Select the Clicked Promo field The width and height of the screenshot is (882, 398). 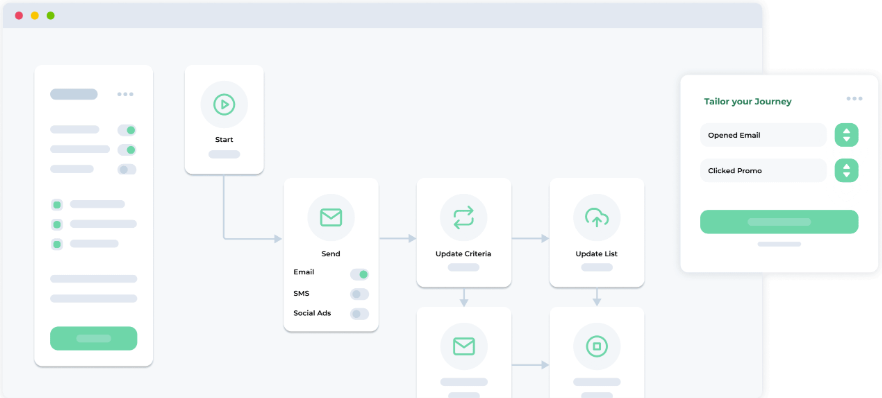tap(763, 170)
